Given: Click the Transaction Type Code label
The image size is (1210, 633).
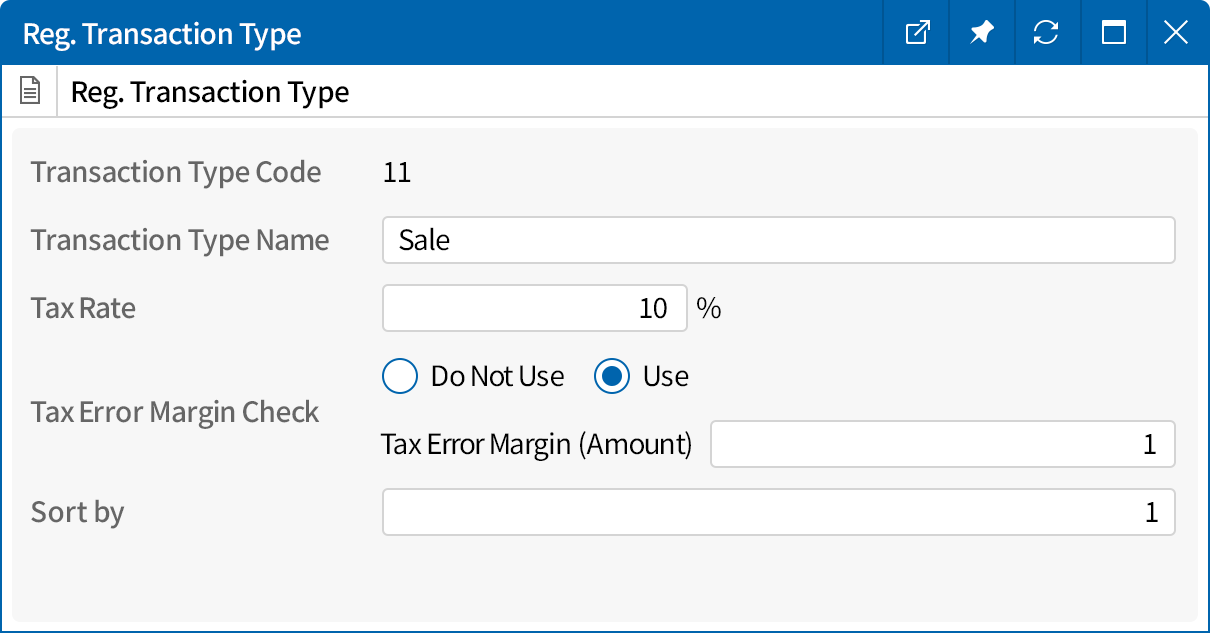Looking at the screenshot, I should (176, 173).
